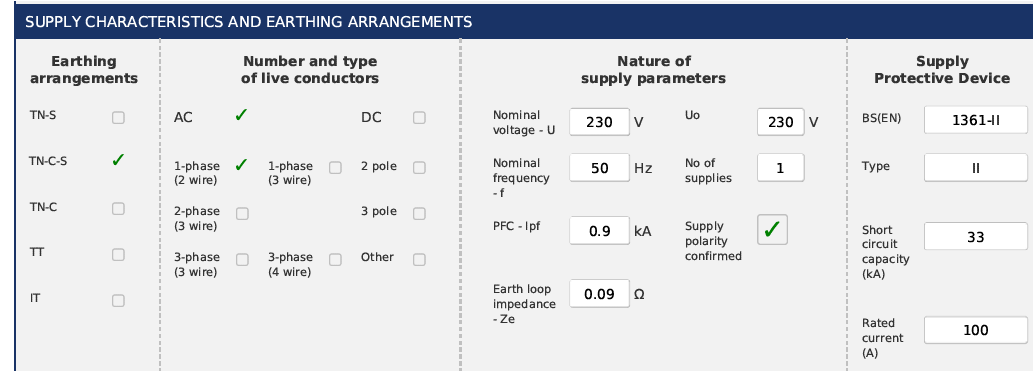Tick the 2 pole checkbox
The image size is (1034, 372).
(x=419, y=168)
